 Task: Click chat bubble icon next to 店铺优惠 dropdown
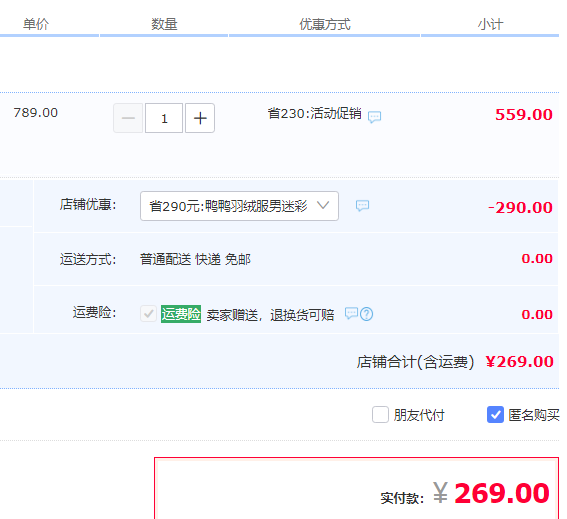362,206
